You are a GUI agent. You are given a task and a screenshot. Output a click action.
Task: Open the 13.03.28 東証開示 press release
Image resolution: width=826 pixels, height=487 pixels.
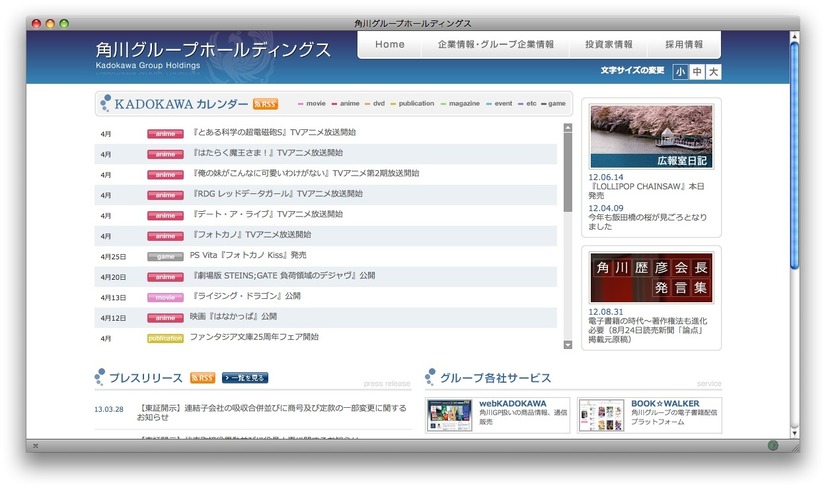[272, 412]
